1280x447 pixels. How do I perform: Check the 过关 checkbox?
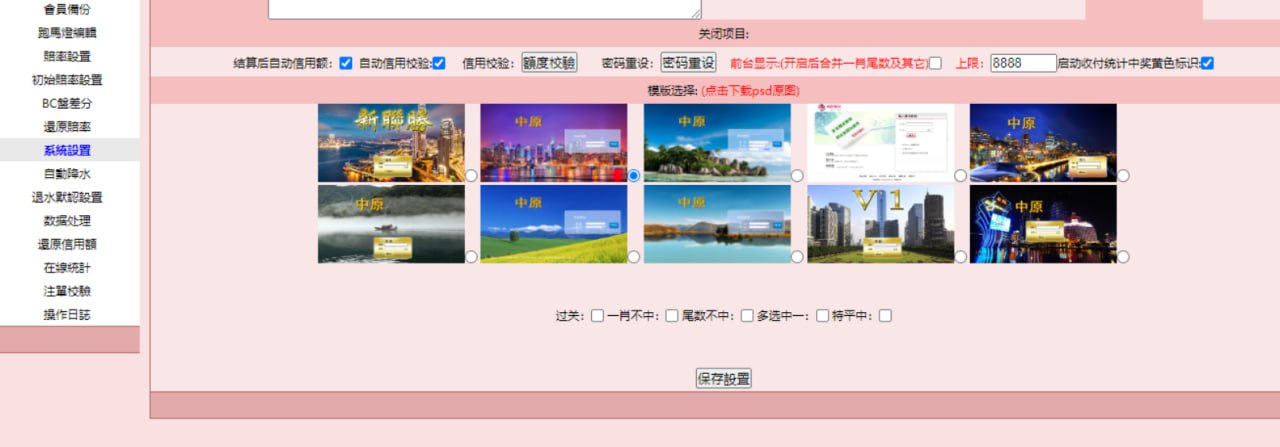pos(597,316)
